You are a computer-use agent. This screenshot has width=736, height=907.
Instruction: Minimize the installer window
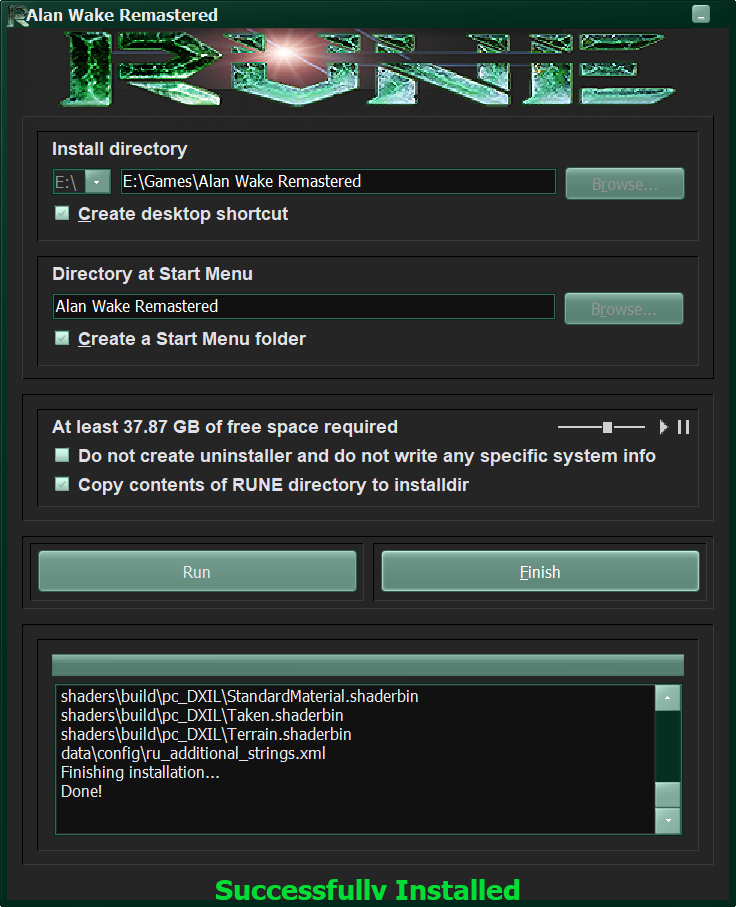[x=701, y=14]
